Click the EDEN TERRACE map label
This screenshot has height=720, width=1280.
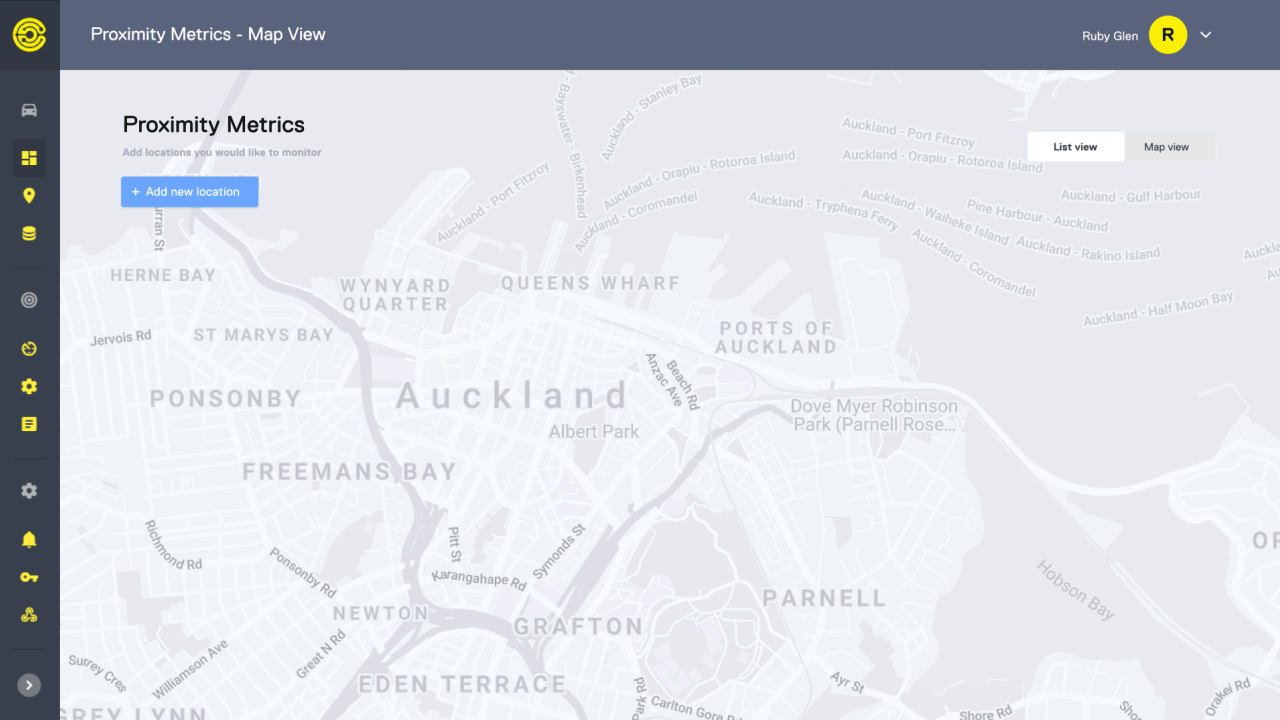click(462, 685)
